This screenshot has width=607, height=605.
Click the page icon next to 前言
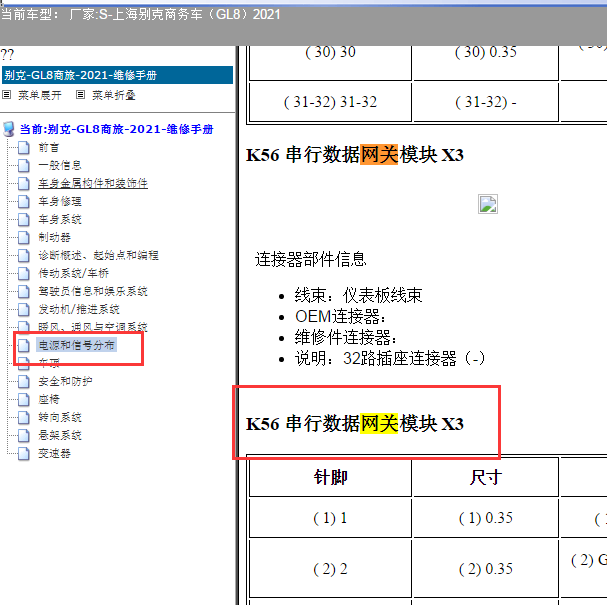[x=24, y=147]
